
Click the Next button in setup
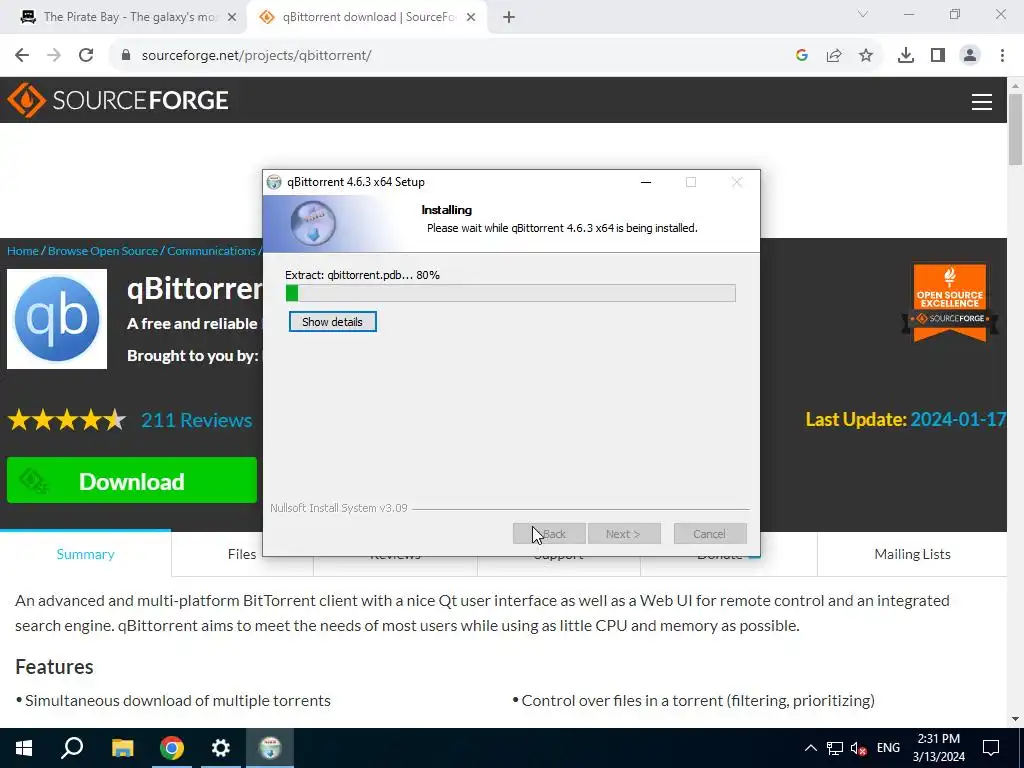tap(624, 534)
